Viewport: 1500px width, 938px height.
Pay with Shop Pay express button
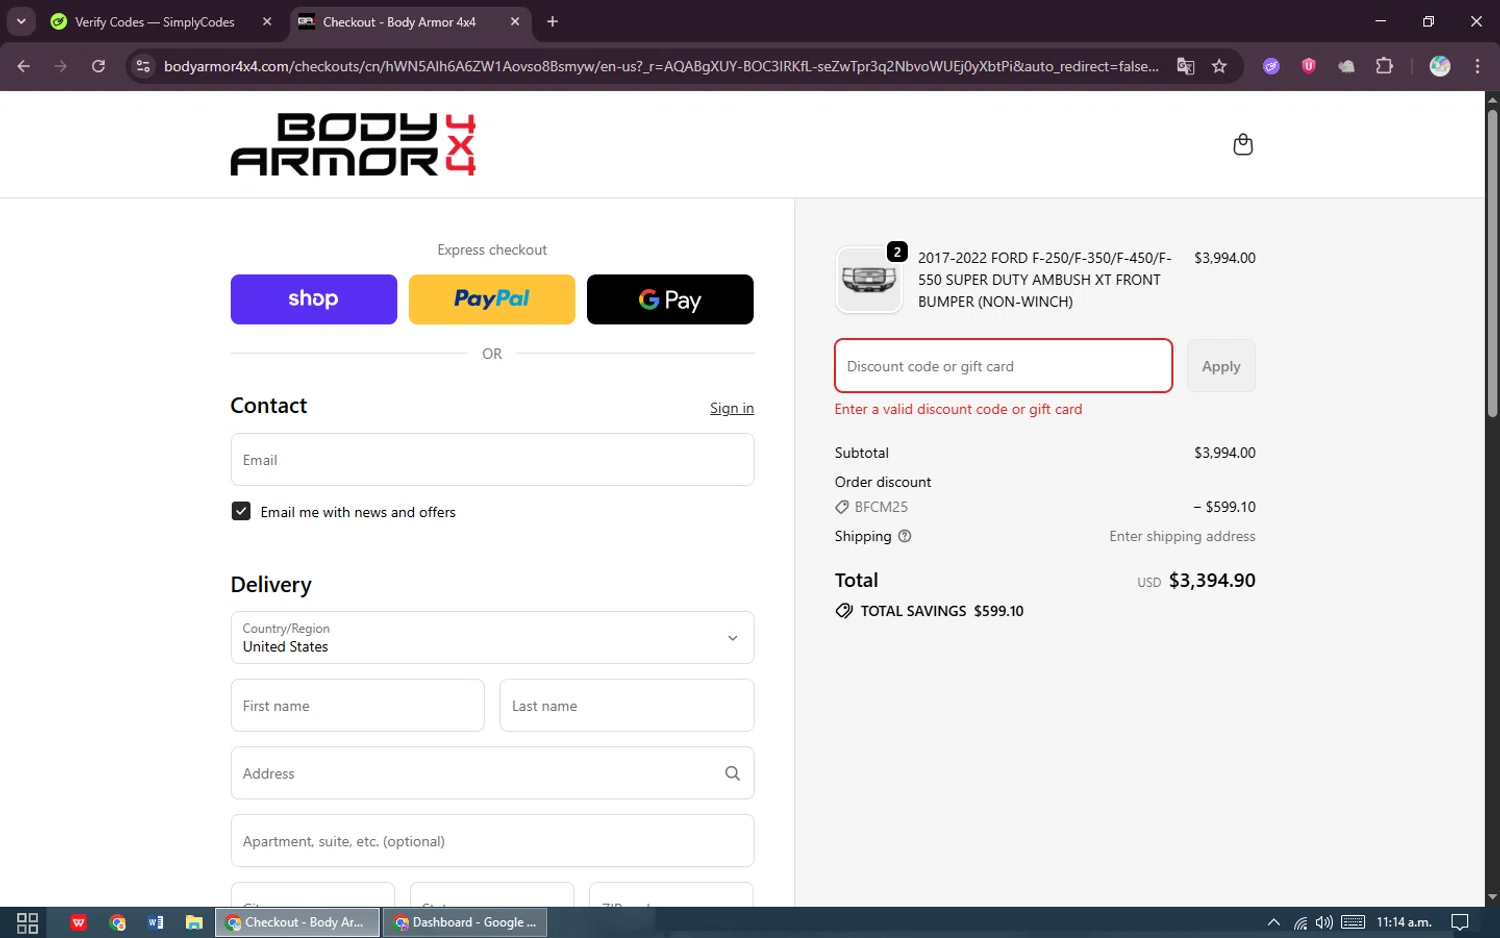[x=314, y=299]
